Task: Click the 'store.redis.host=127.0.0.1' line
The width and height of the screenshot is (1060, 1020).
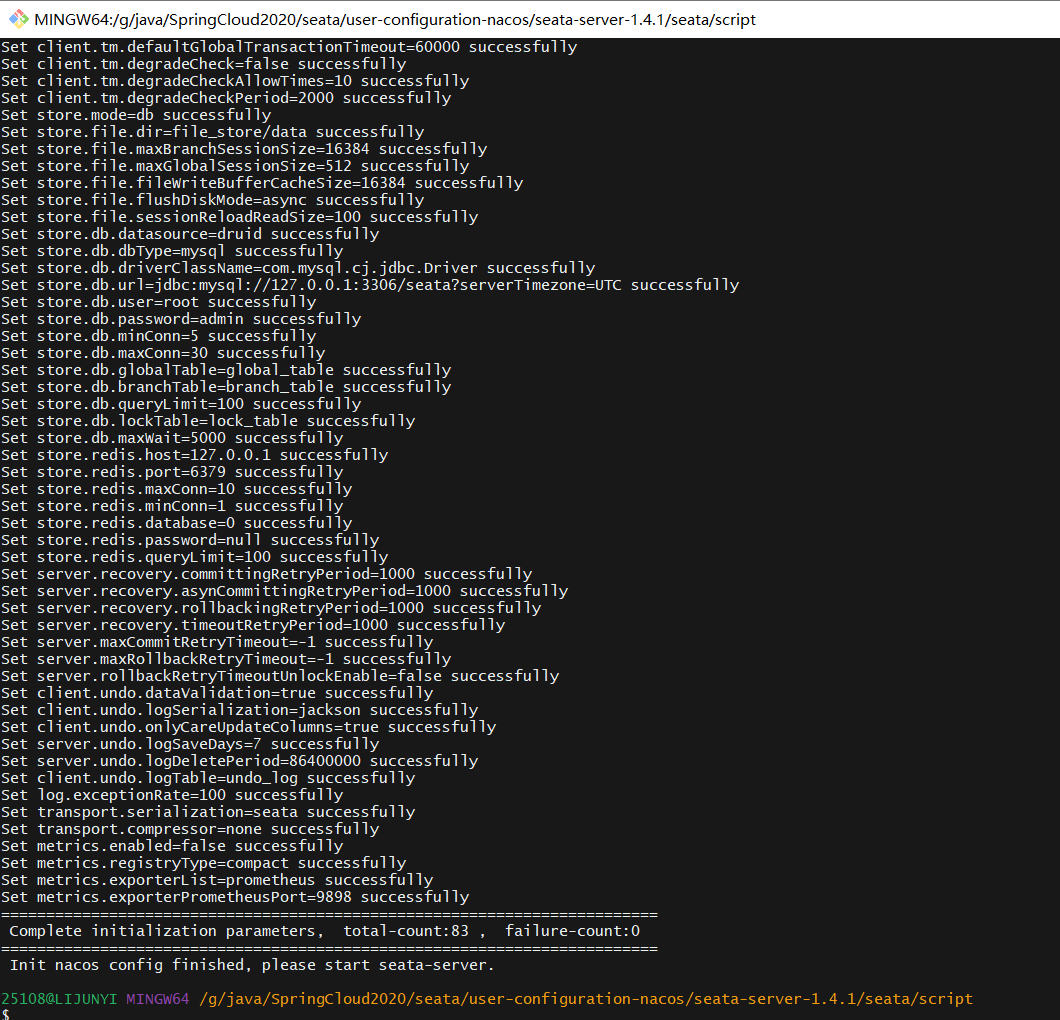Action: pos(194,455)
